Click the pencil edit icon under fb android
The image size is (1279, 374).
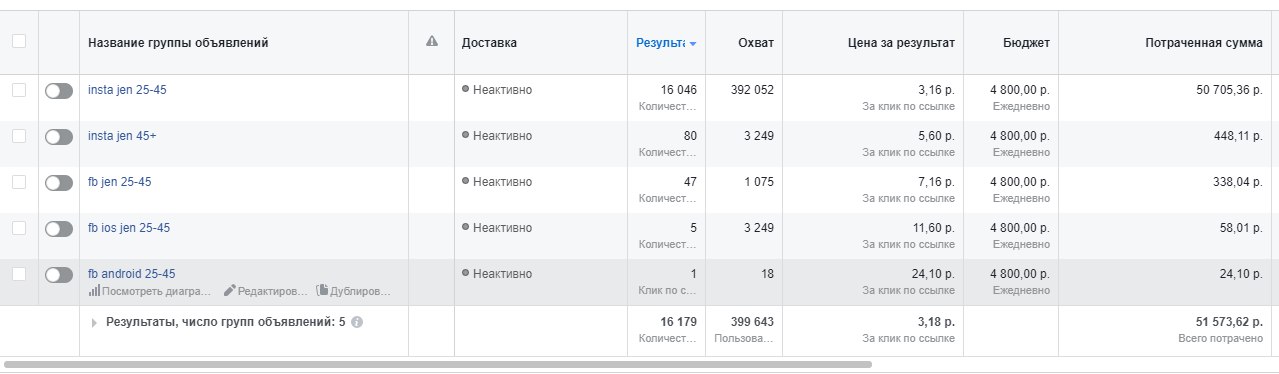pos(229,291)
